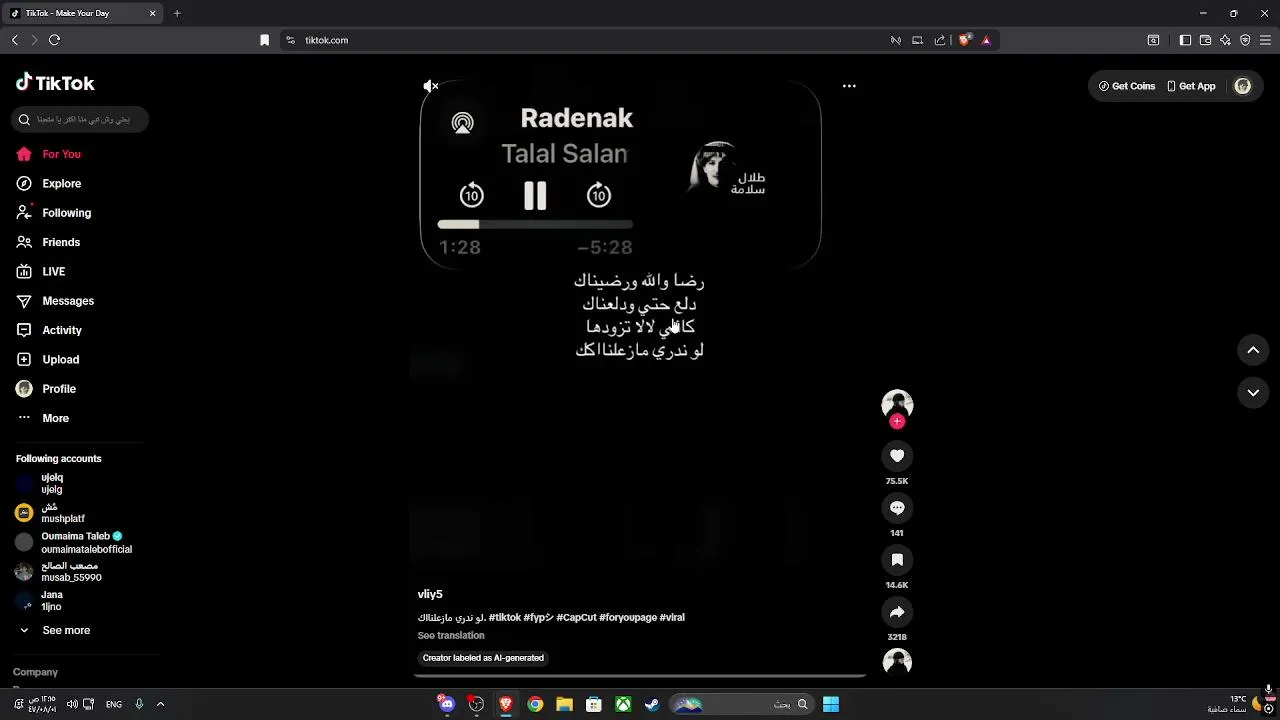The height and width of the screenshot is (720, 1280).
Task: Click the #foryoupage hashtag
Action: coord(628,618)
